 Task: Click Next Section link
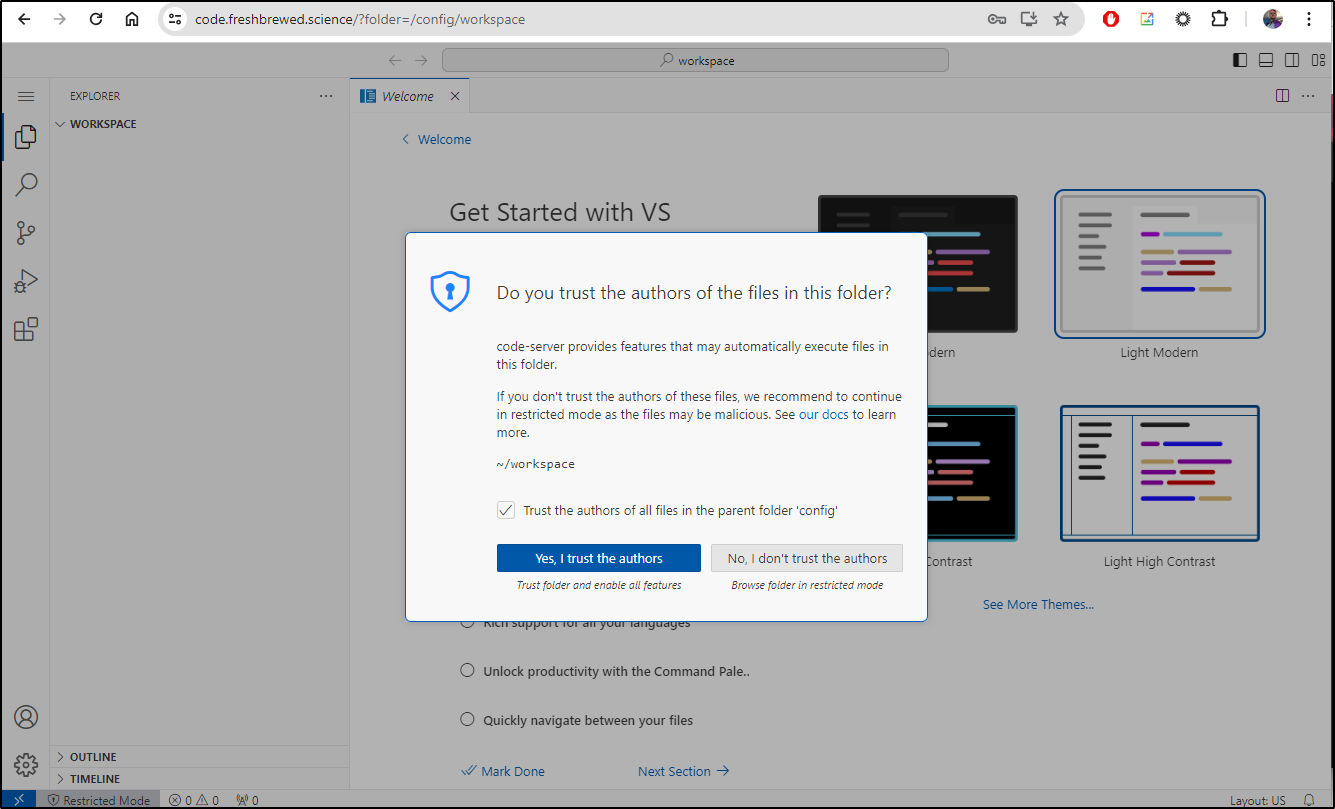tap(684, 771)
